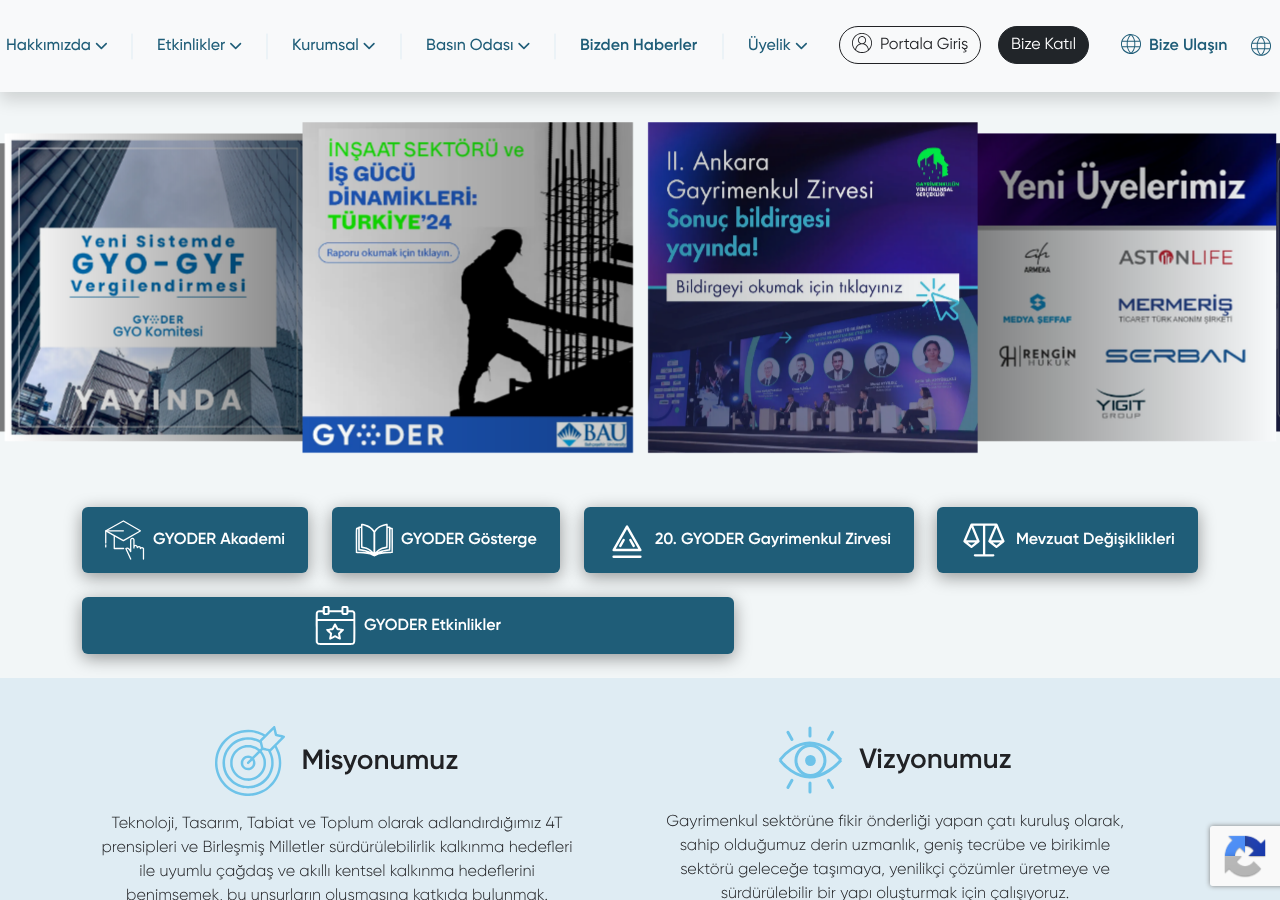Image resolution: width=1280 pixels, height=900 pixels.
Task: Open the İnşaat Sektörü ve İş Gücü Dinamikleri report banner
Action: click(x=468, y=287)
